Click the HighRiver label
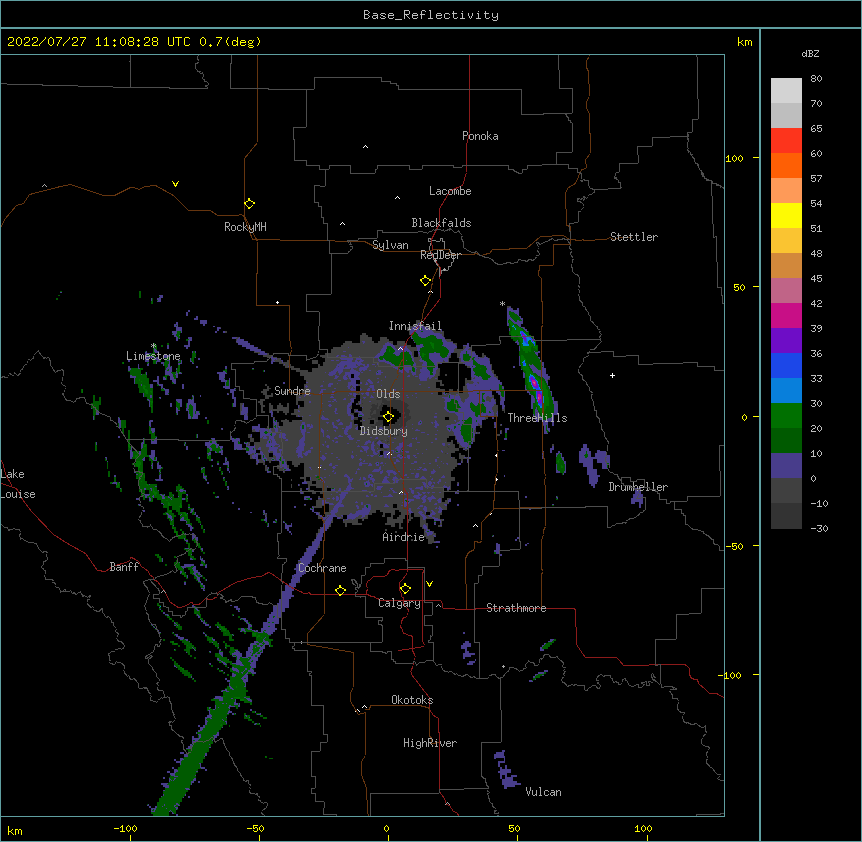The width and height of the screenshot is (862, 842). coord(430,743)
